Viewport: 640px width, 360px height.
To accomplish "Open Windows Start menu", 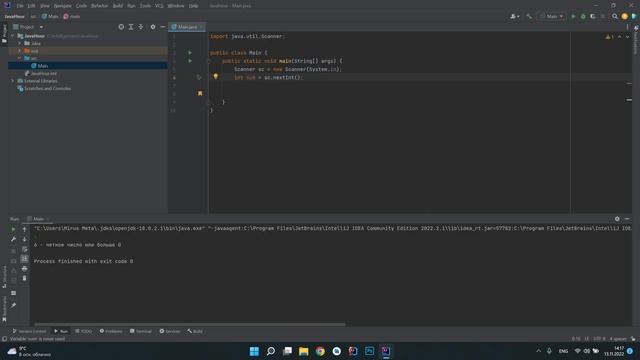I will [x=254, y=351].
